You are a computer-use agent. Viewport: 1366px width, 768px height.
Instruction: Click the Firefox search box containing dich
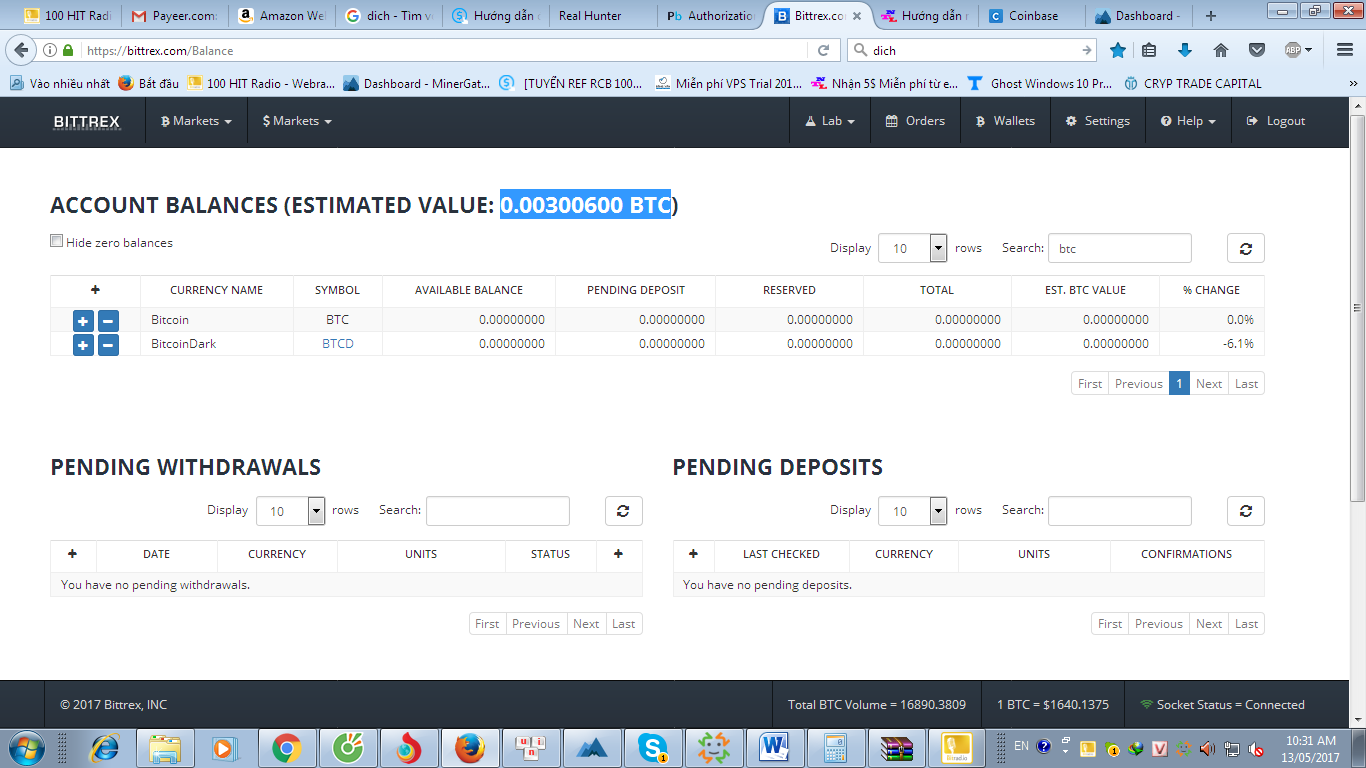tap(971, 50)
